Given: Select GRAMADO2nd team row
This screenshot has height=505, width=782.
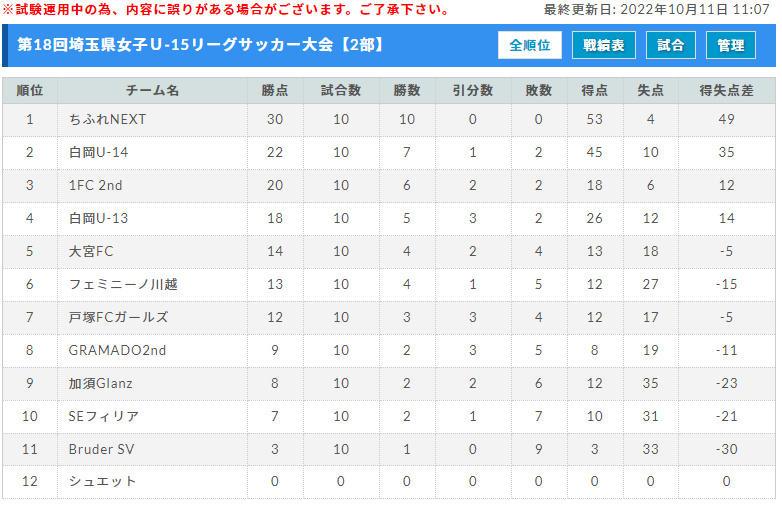Looking at the screenshot, I should (389, 350).
